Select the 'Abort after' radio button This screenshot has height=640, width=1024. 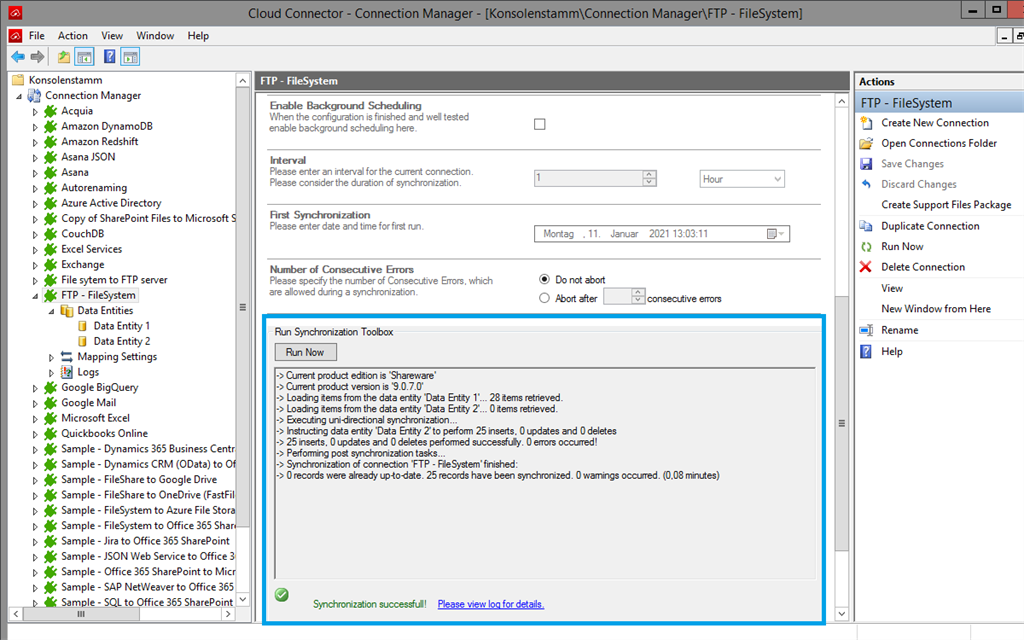tap(544, 298)
